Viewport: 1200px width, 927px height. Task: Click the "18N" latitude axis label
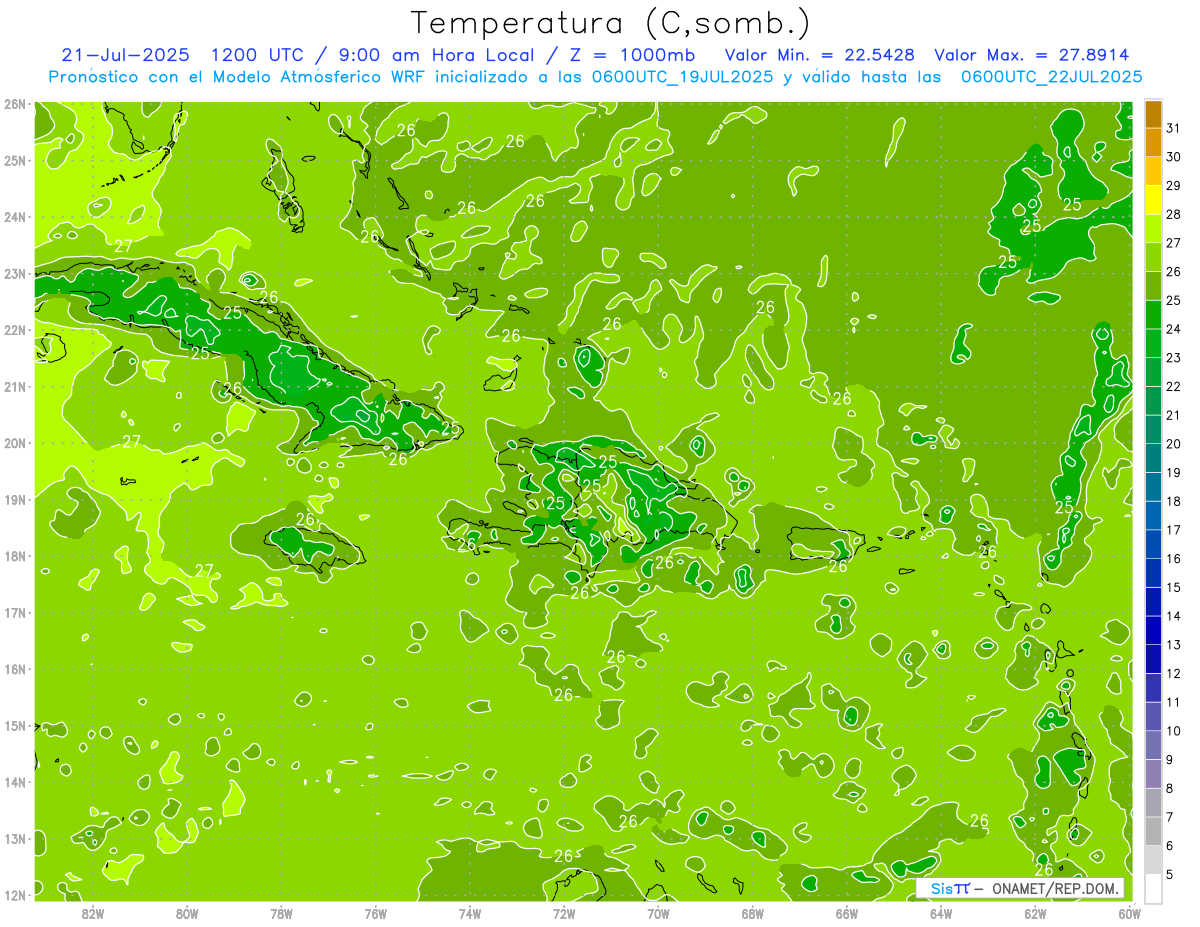pos(15,556)
